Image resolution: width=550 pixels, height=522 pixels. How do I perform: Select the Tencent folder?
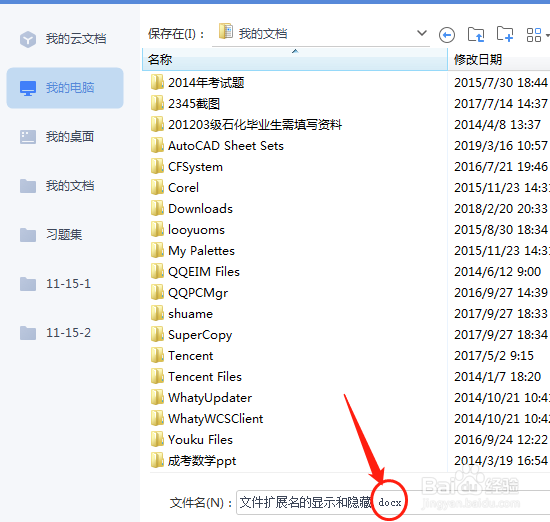pos(182,356)
